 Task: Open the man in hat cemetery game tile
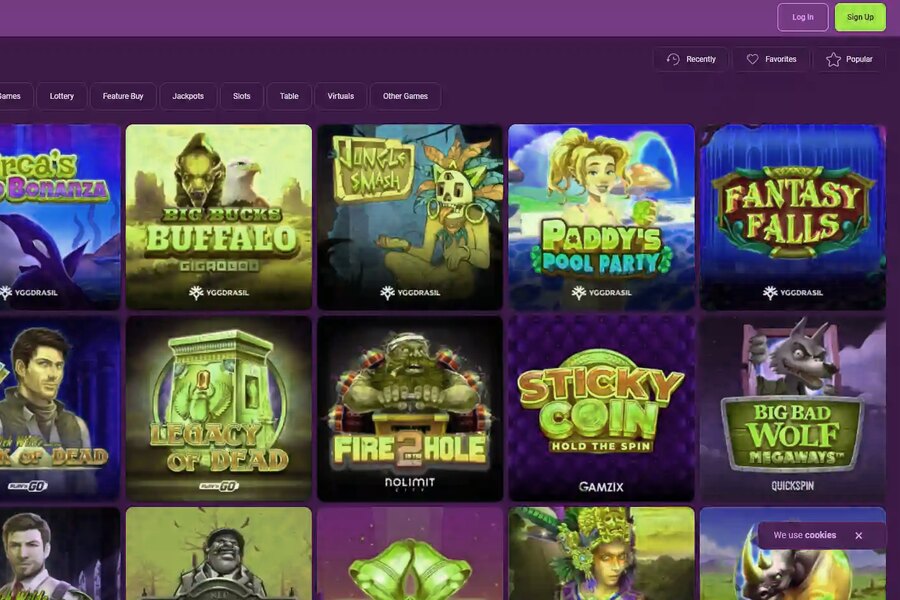(x=219, y=553)
